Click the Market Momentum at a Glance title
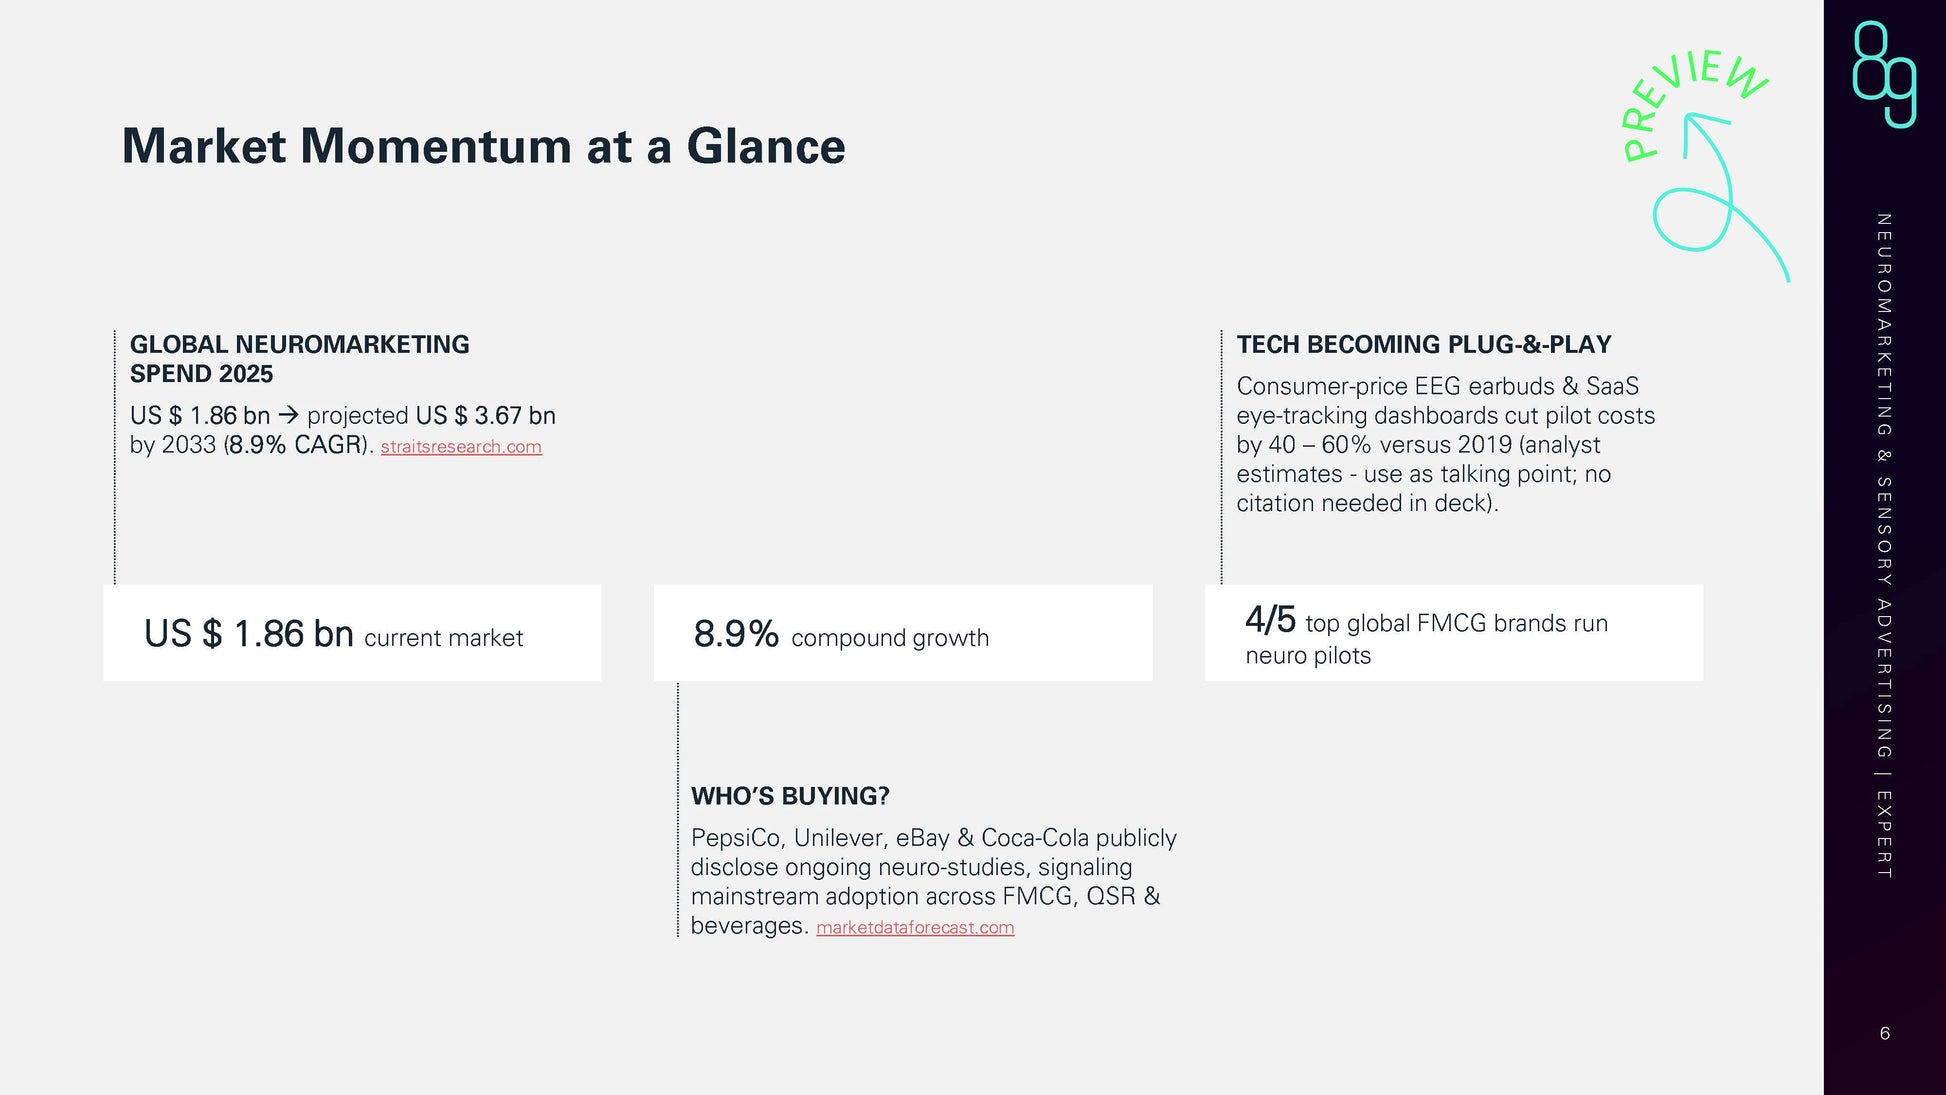1946x1095 pixels. coord(483,146)
